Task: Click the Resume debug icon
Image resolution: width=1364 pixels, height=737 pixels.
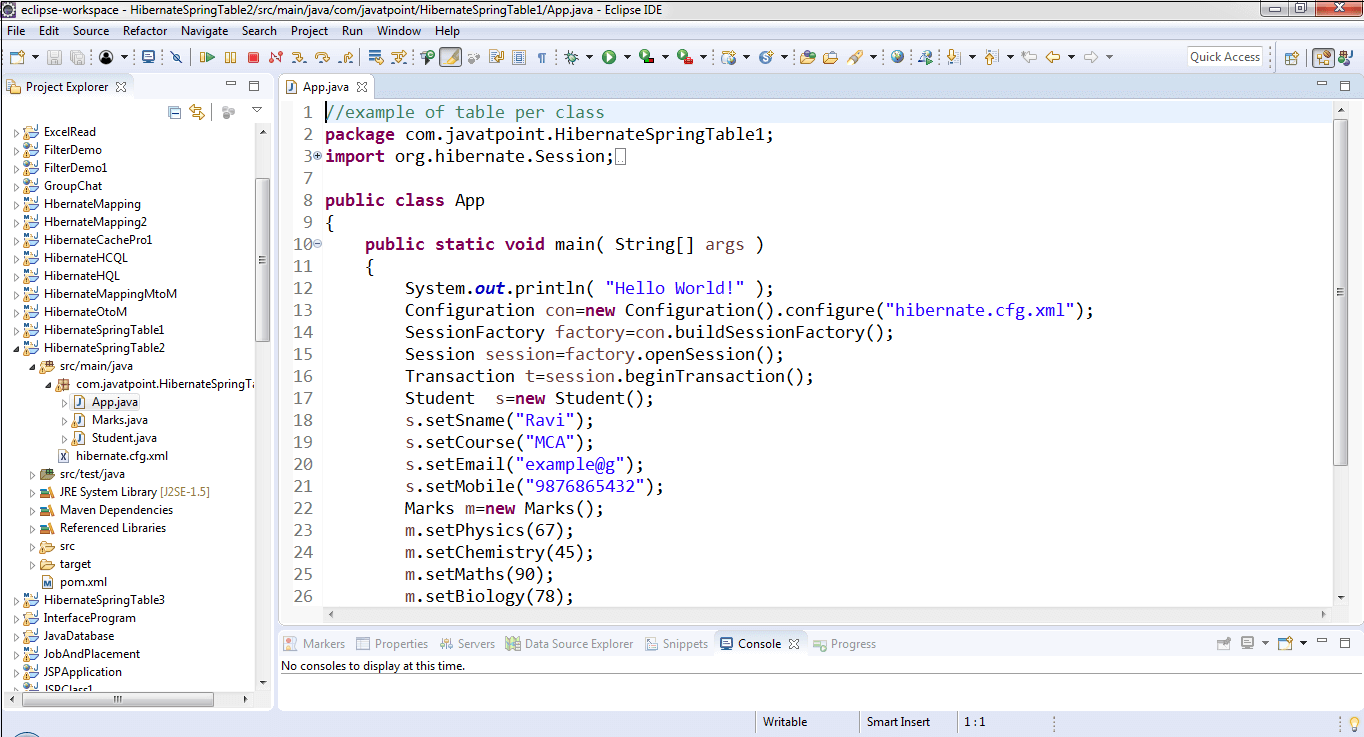Action: (x=207, y=57)
